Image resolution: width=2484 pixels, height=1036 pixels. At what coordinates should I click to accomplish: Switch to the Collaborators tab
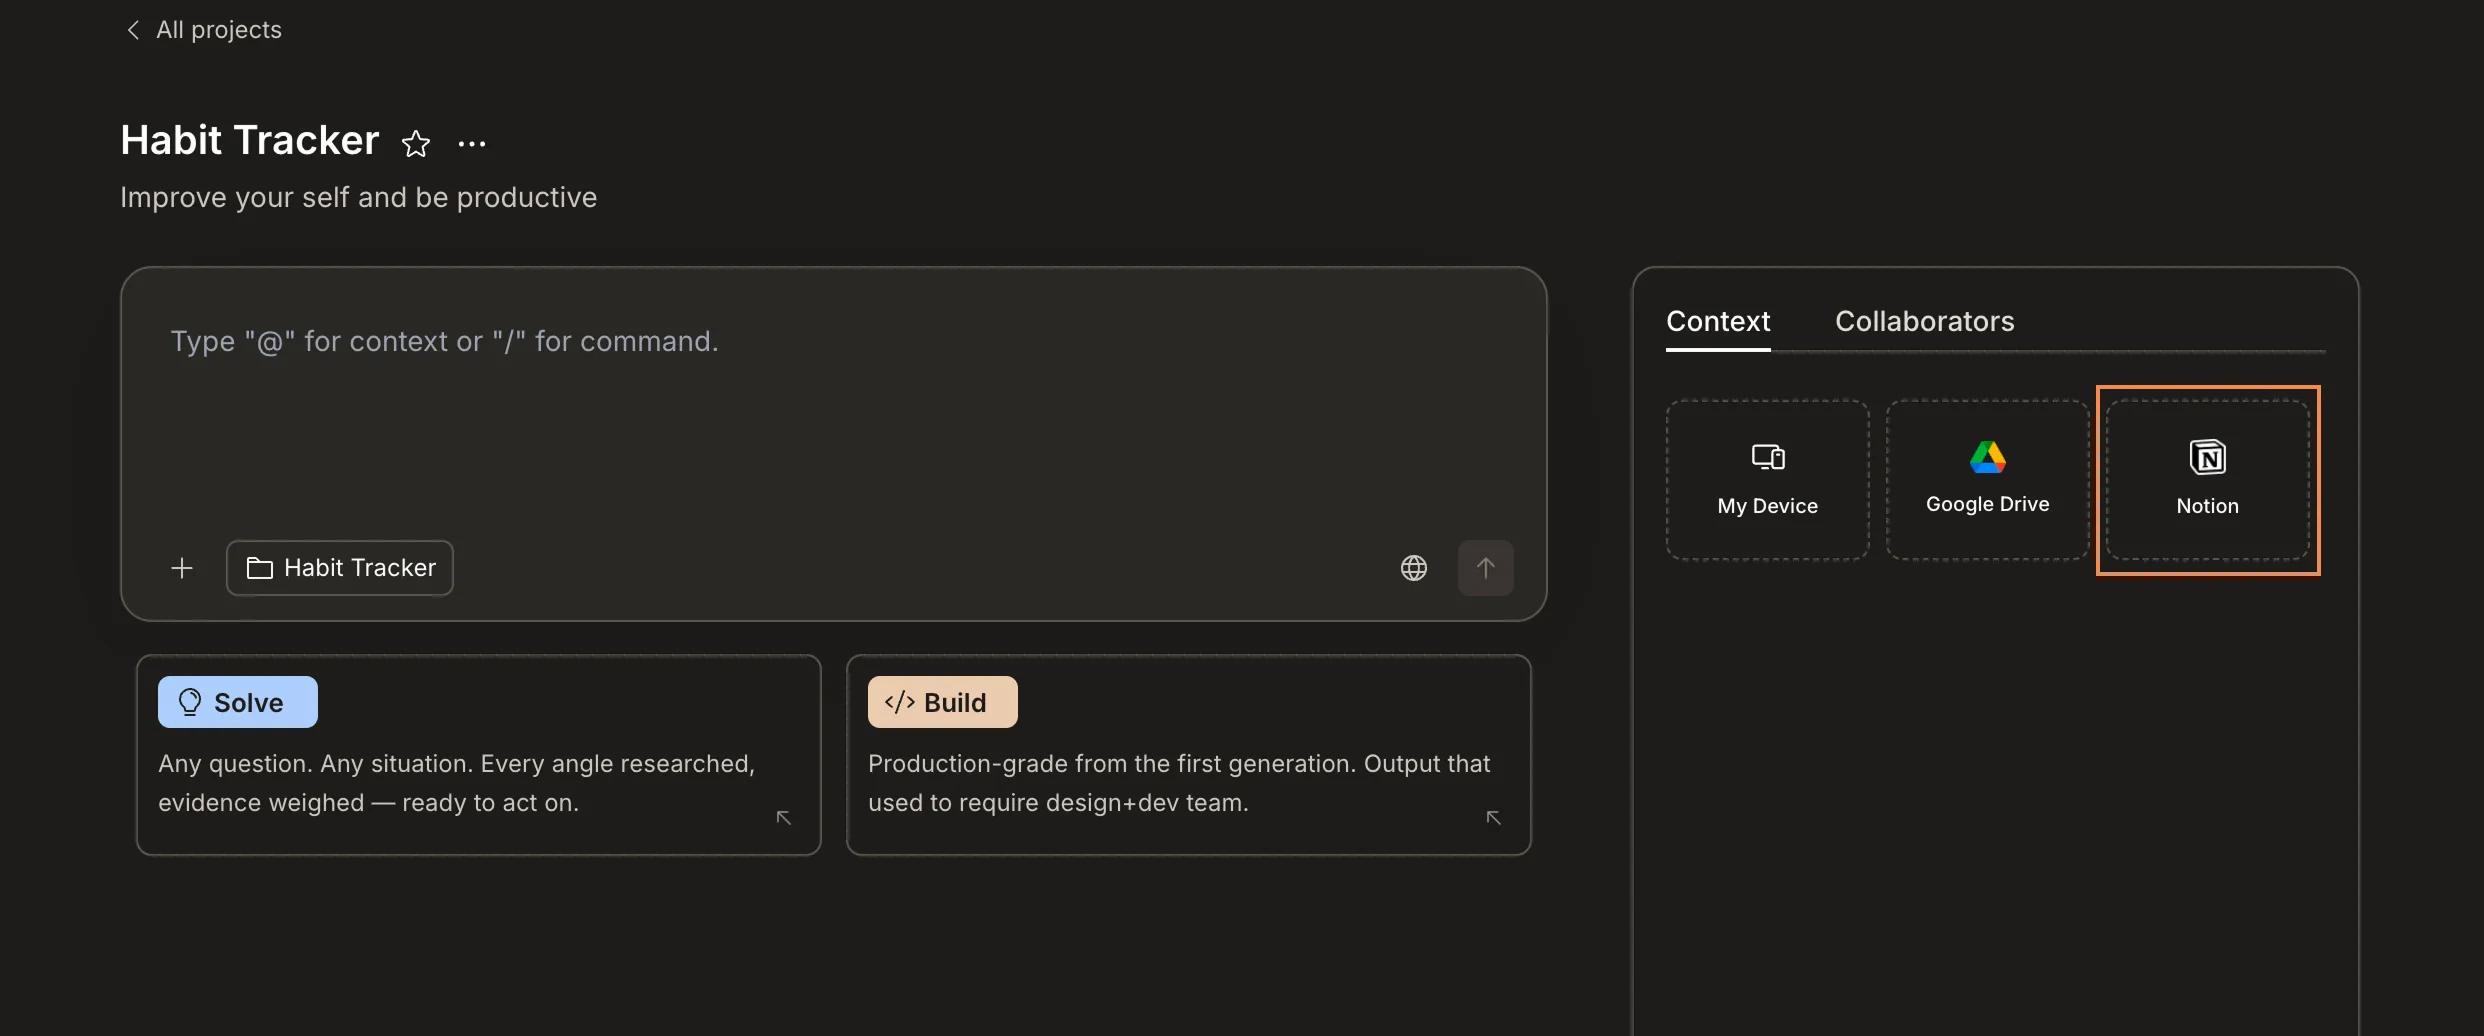point(1924,320)
